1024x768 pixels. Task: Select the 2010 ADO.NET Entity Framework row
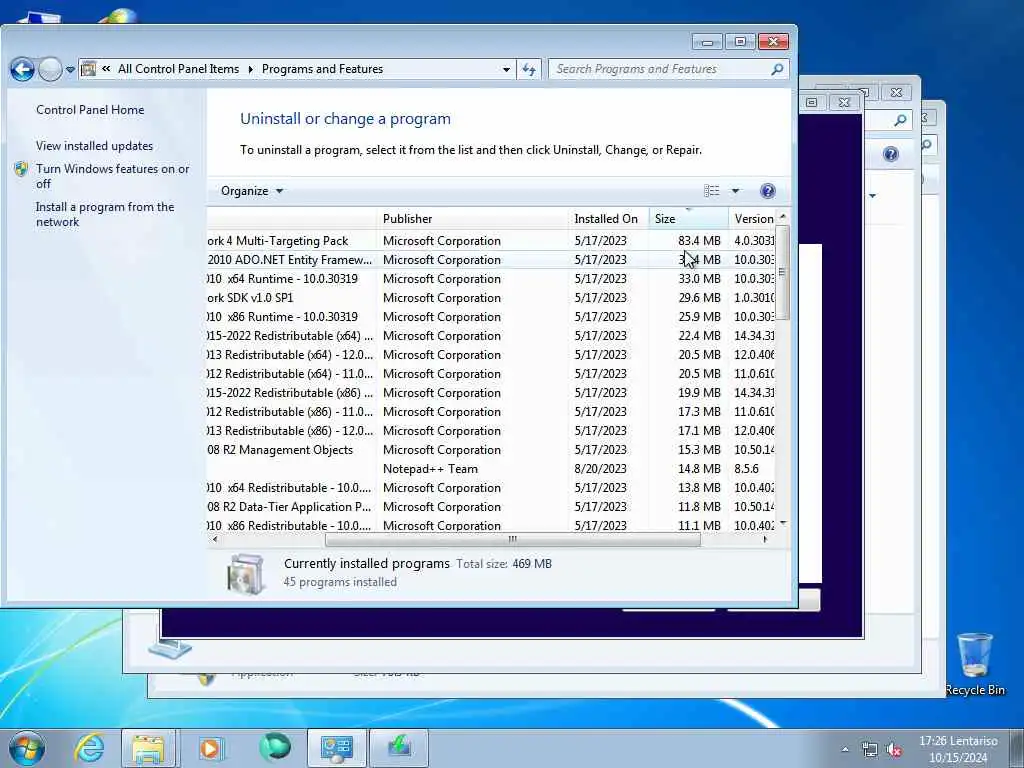[492, 260]
